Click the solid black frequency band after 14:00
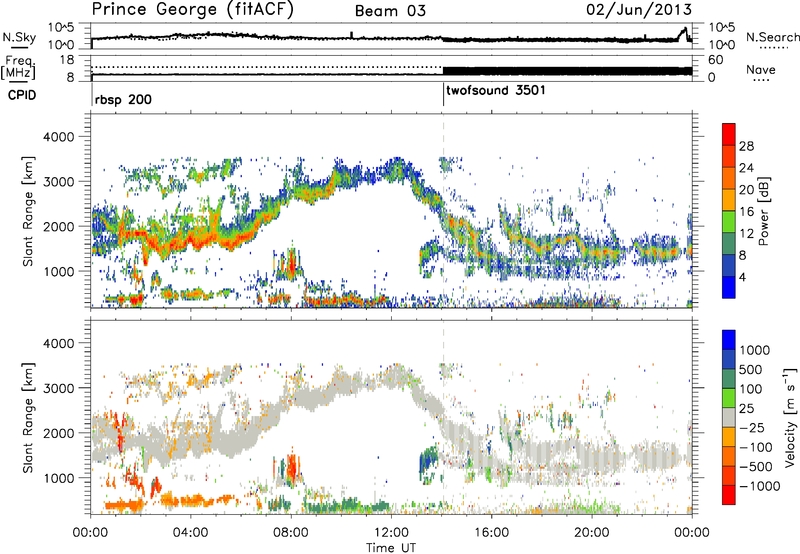 pos(567,71)
